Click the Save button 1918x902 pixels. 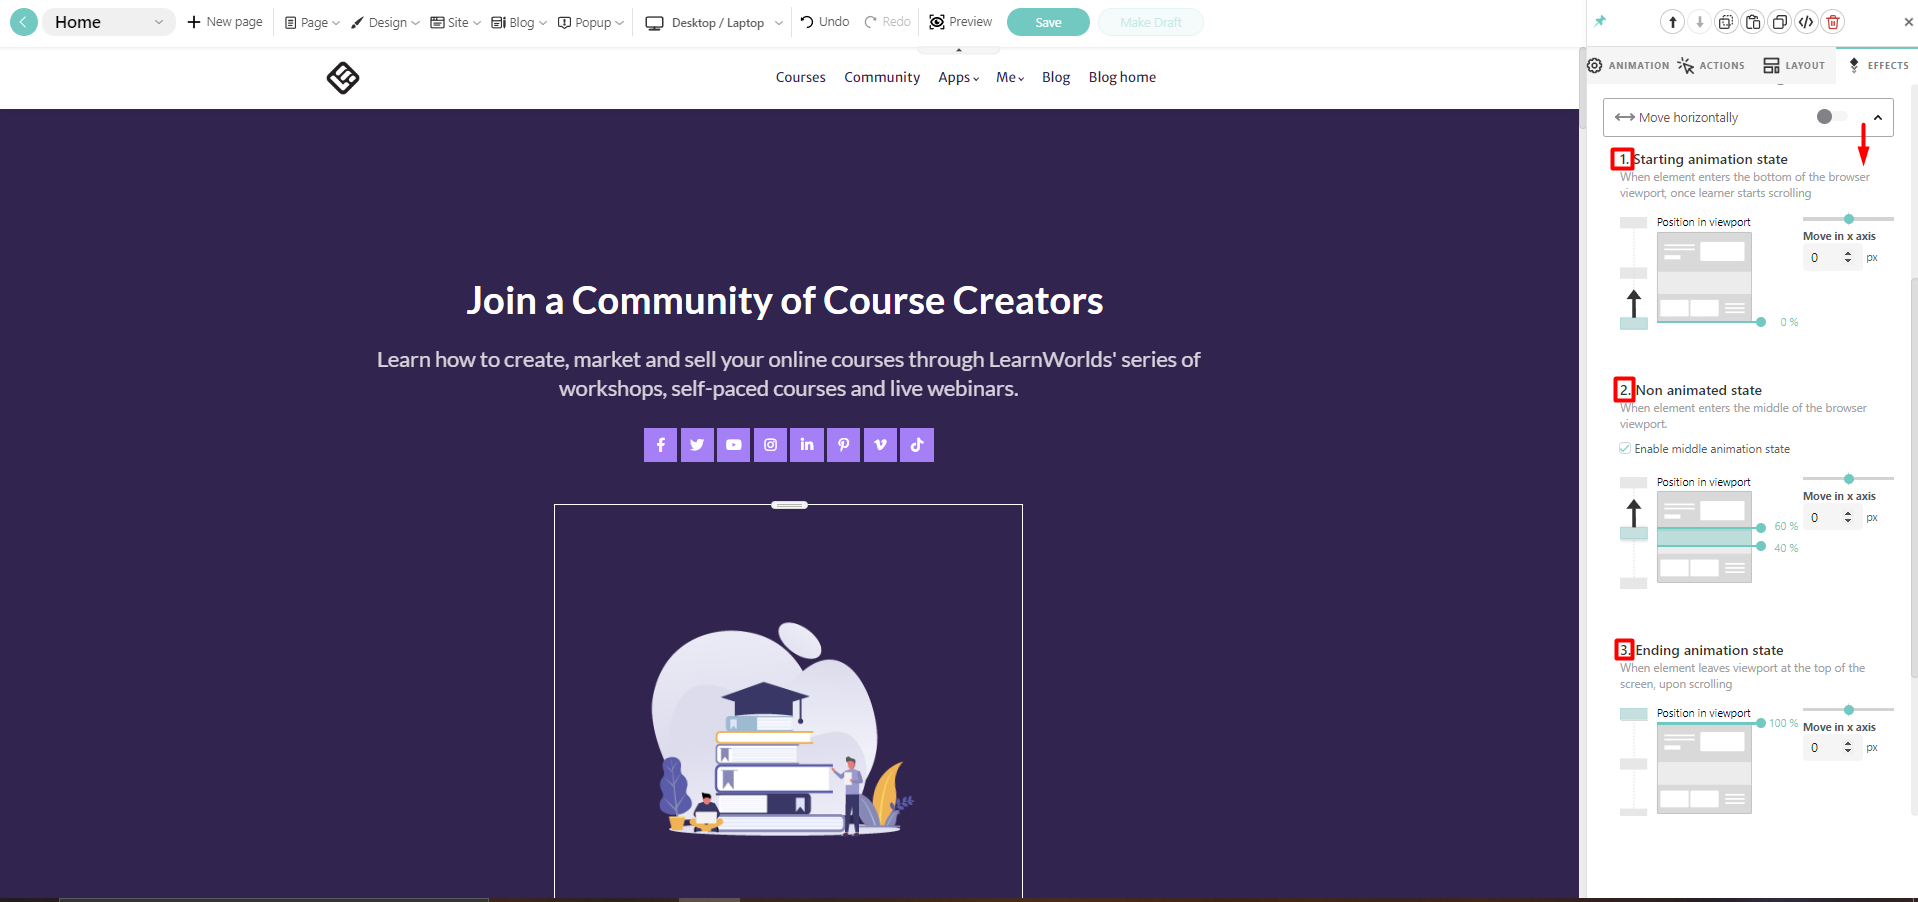[x=1046, y=21]
